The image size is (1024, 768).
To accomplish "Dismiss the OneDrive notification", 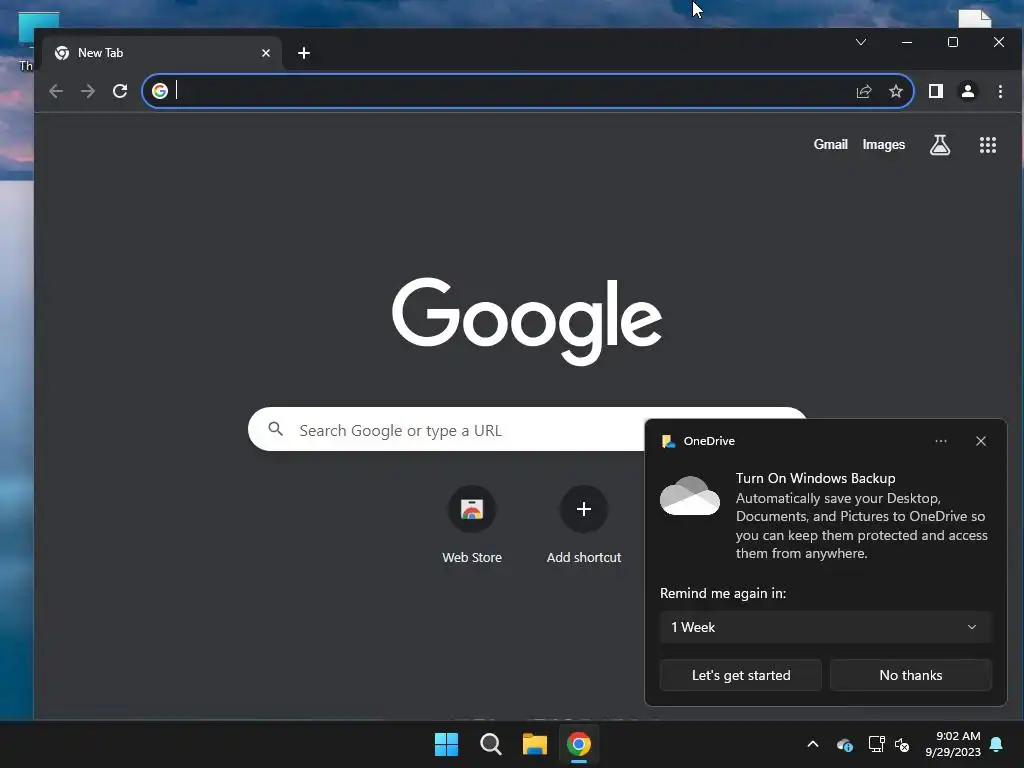I will click(x=980, y=441).
